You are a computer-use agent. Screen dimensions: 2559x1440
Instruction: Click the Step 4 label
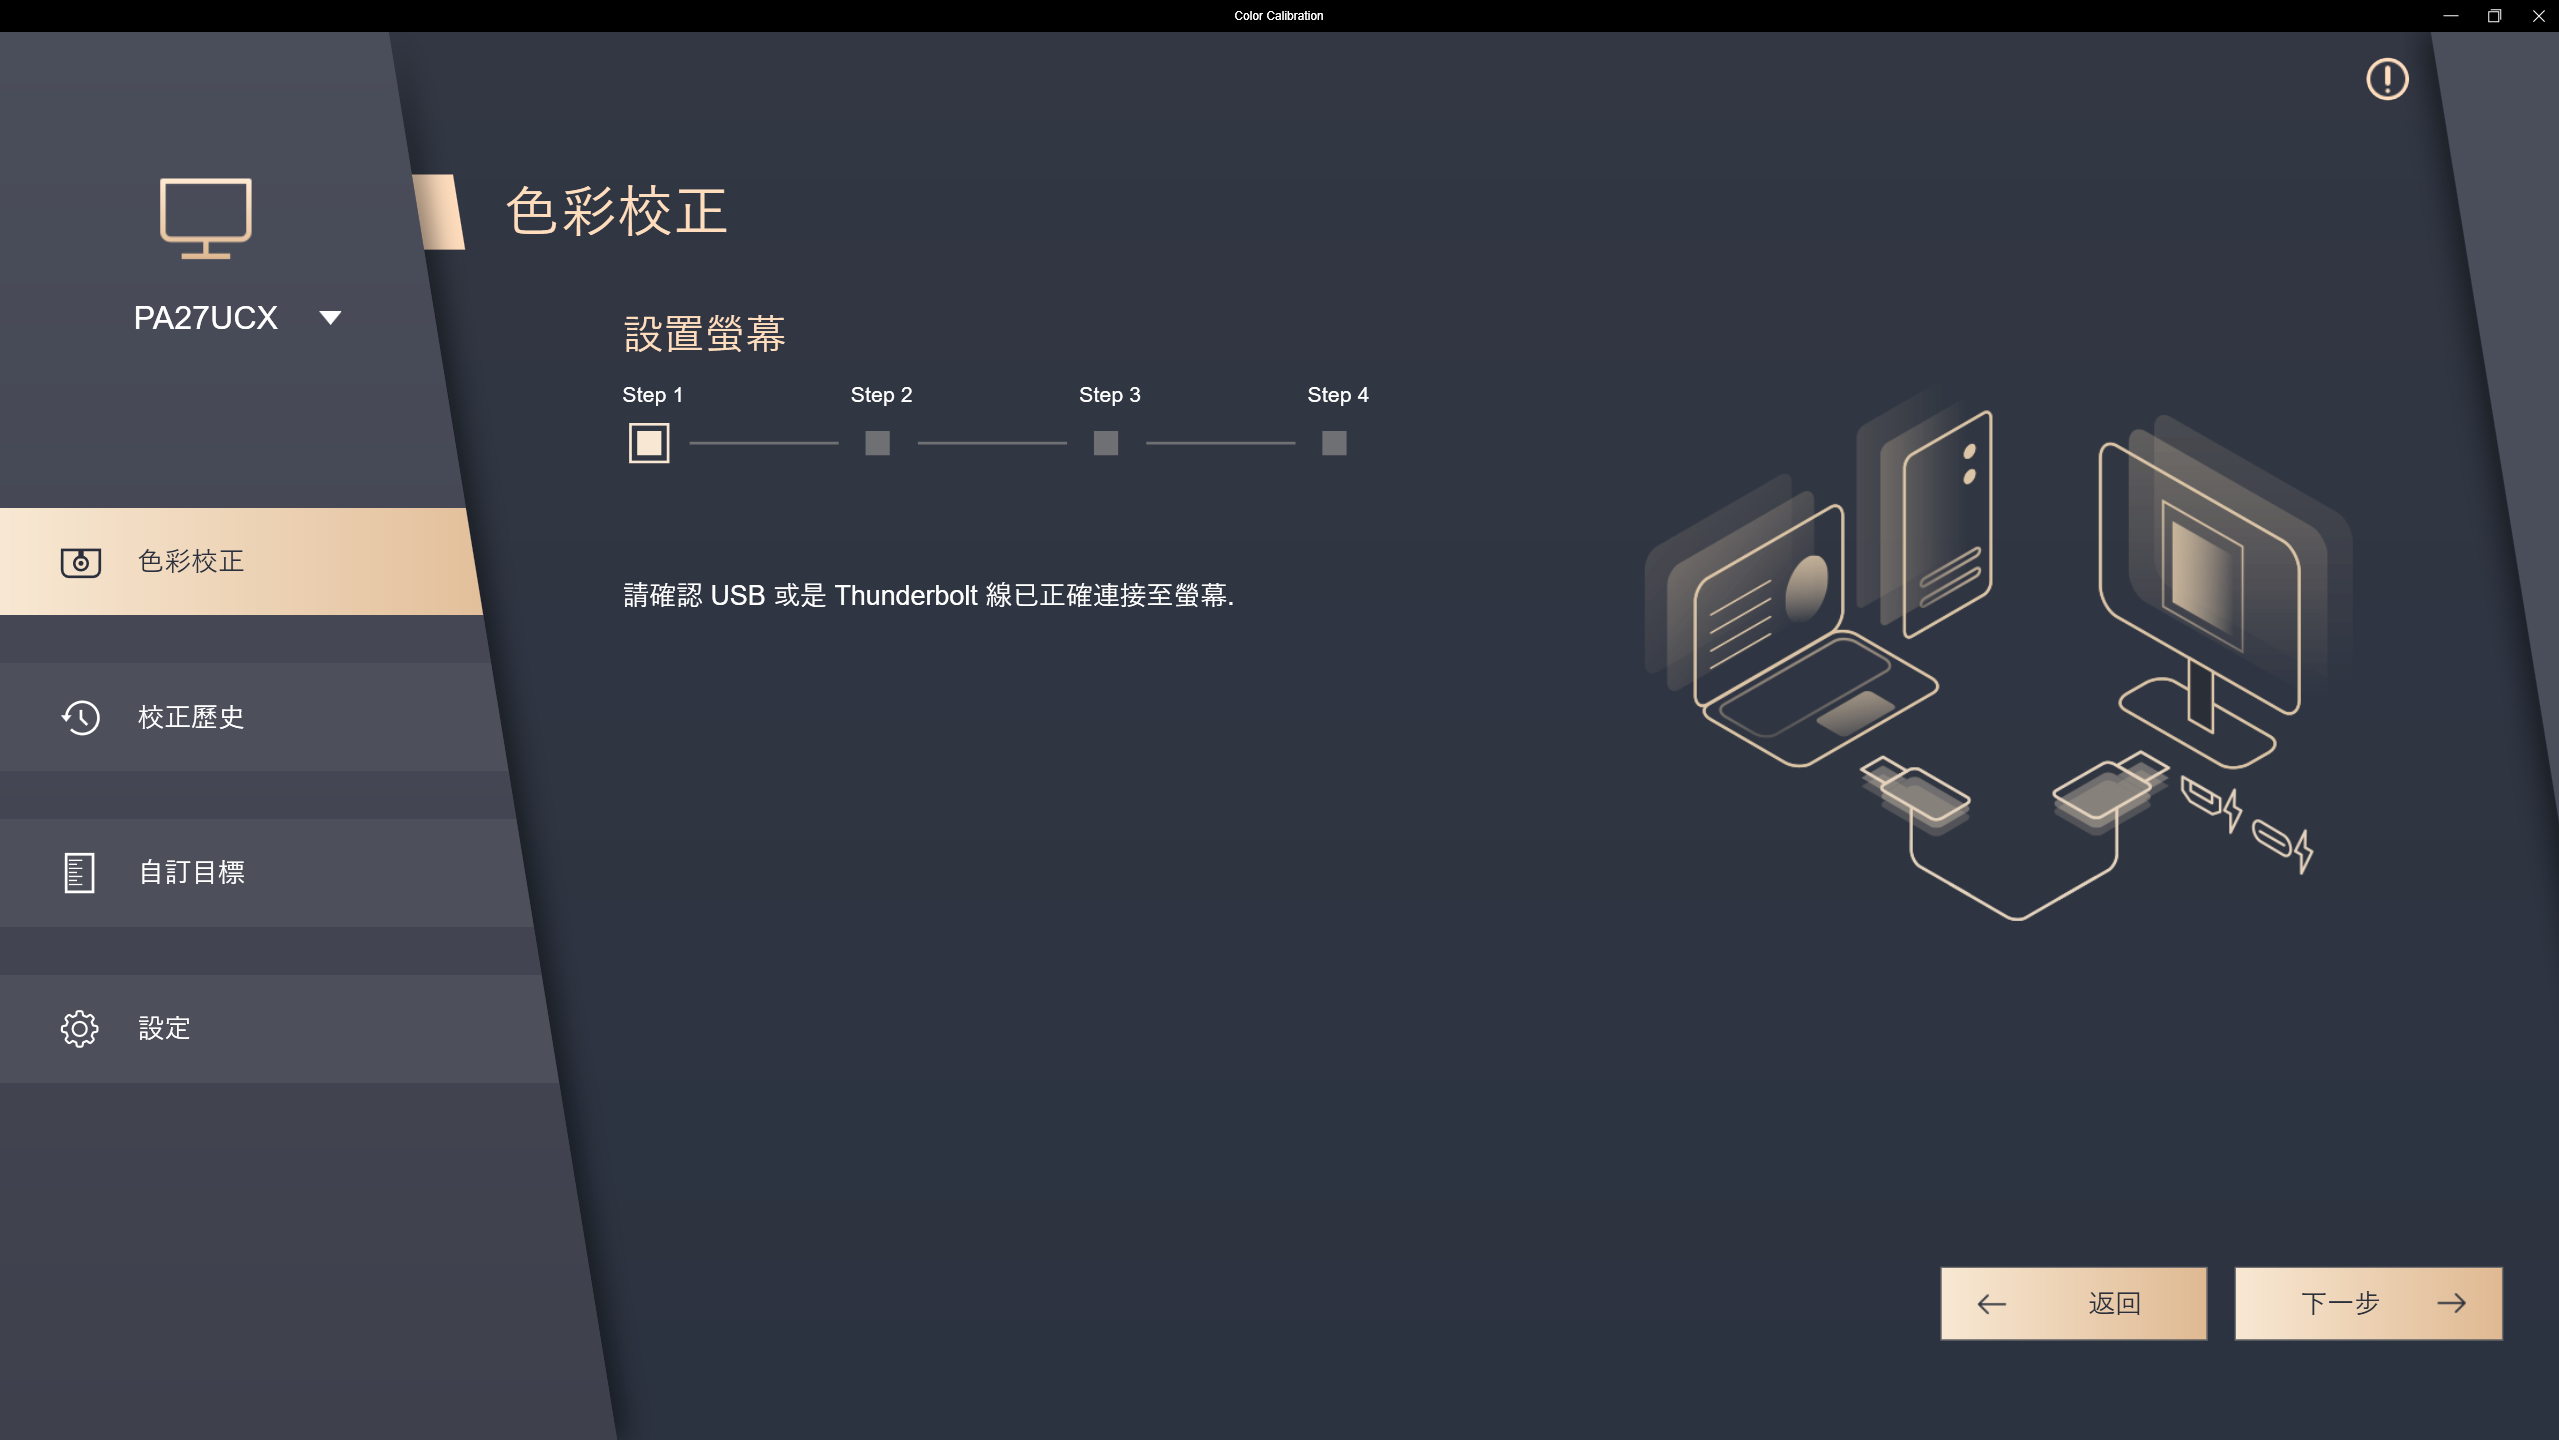click(1338, 395)
